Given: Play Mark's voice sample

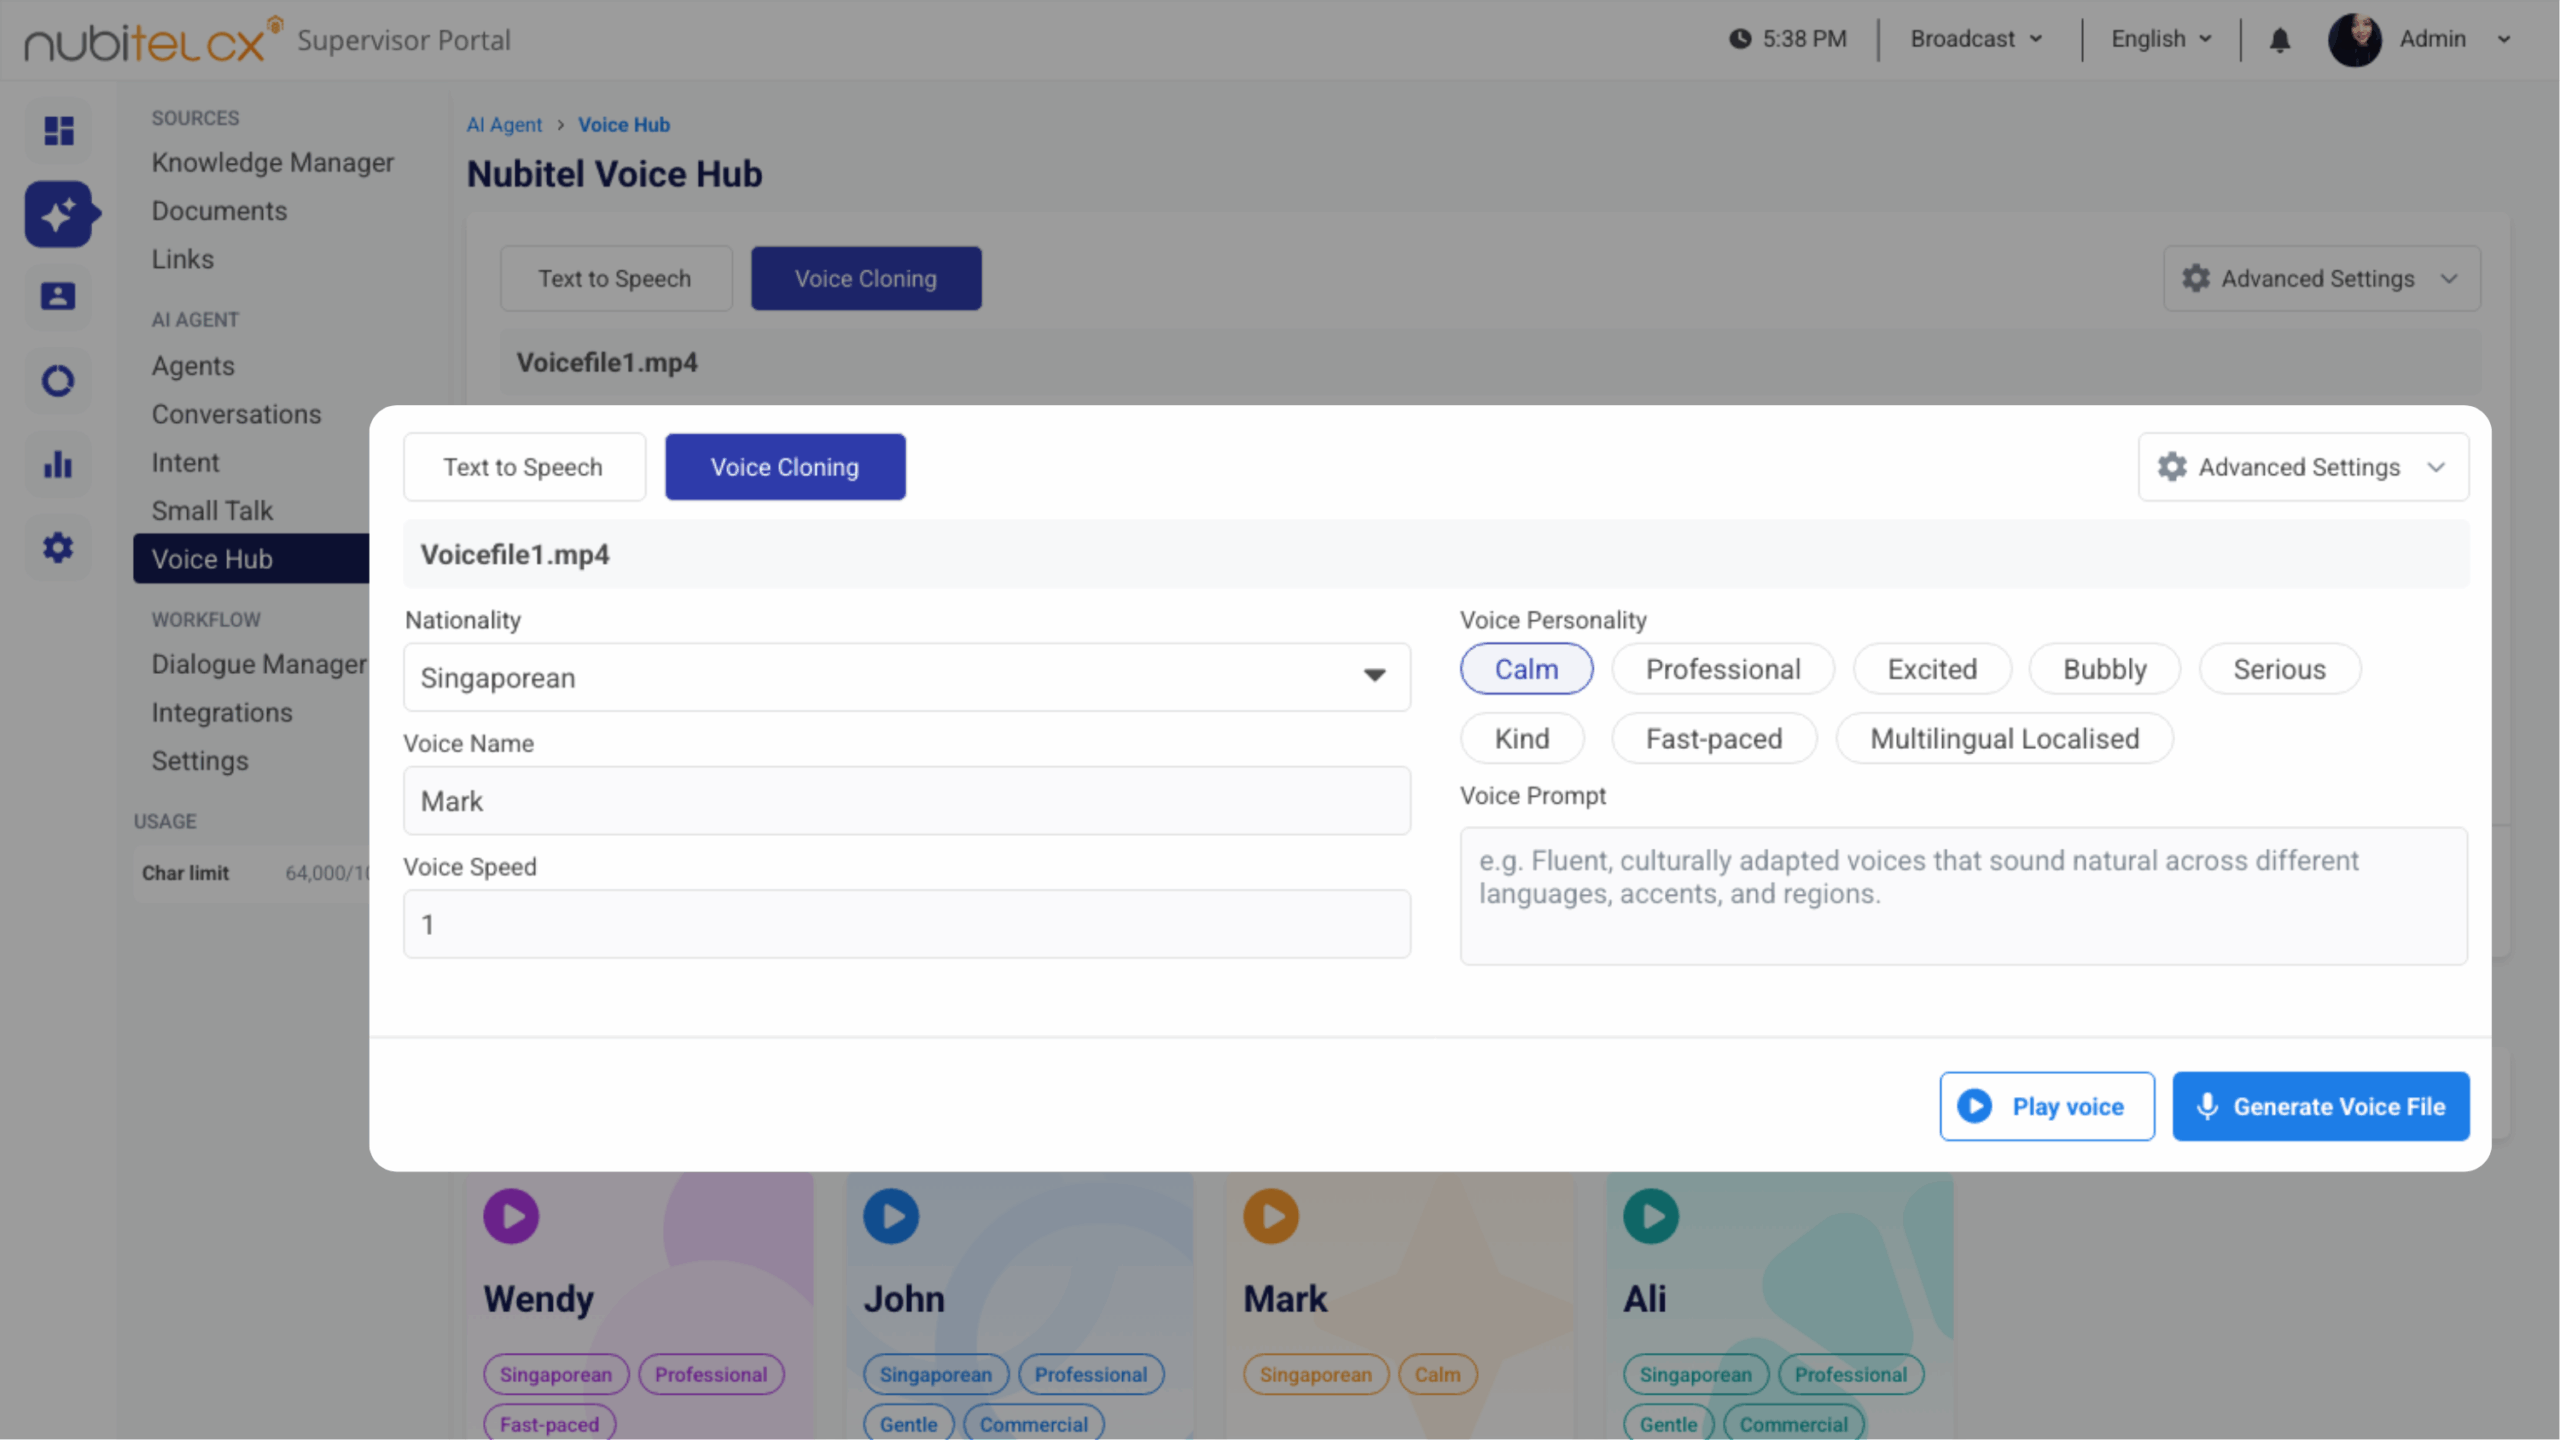Looking at the screenshot, I should (x=1271, y=1216).
